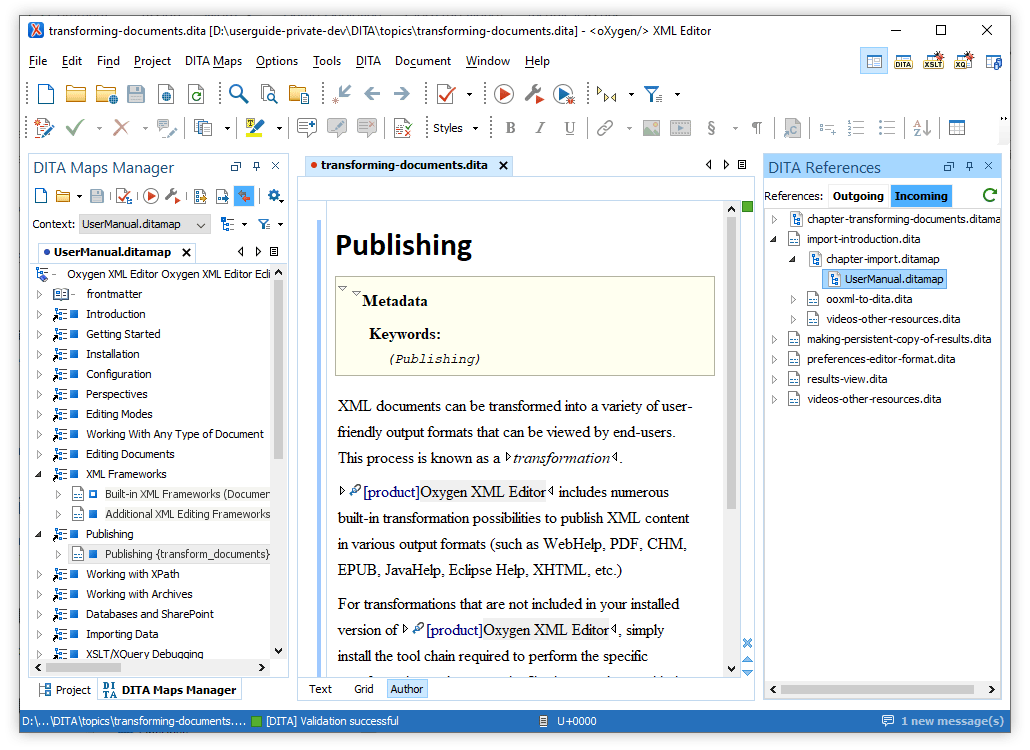The width and height of the screenshot is (1030, 750).
Task: Click the Validate red checkmark icon
Action: click(446, 94)
